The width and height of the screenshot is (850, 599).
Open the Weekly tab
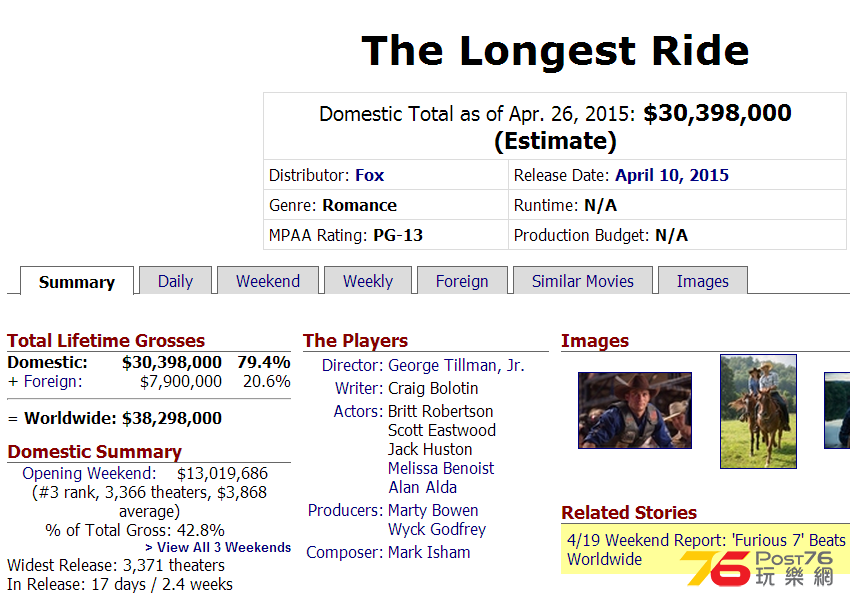[x=368, y=281]
